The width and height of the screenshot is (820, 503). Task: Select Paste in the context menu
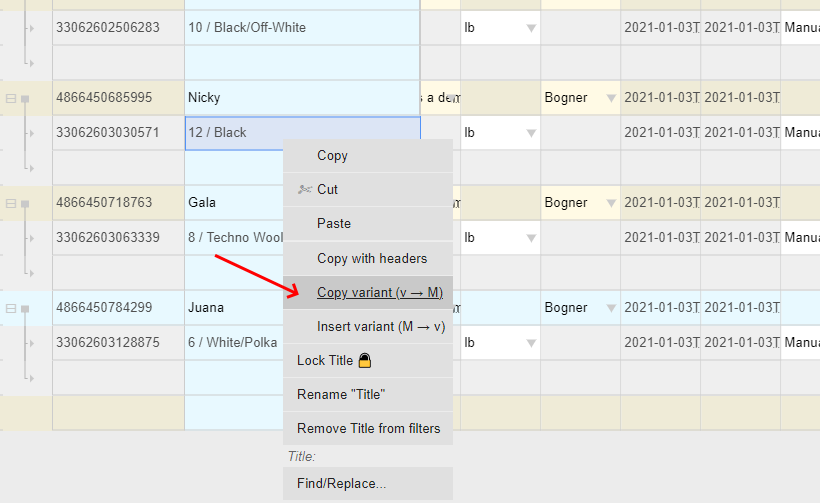coord(333,224)
